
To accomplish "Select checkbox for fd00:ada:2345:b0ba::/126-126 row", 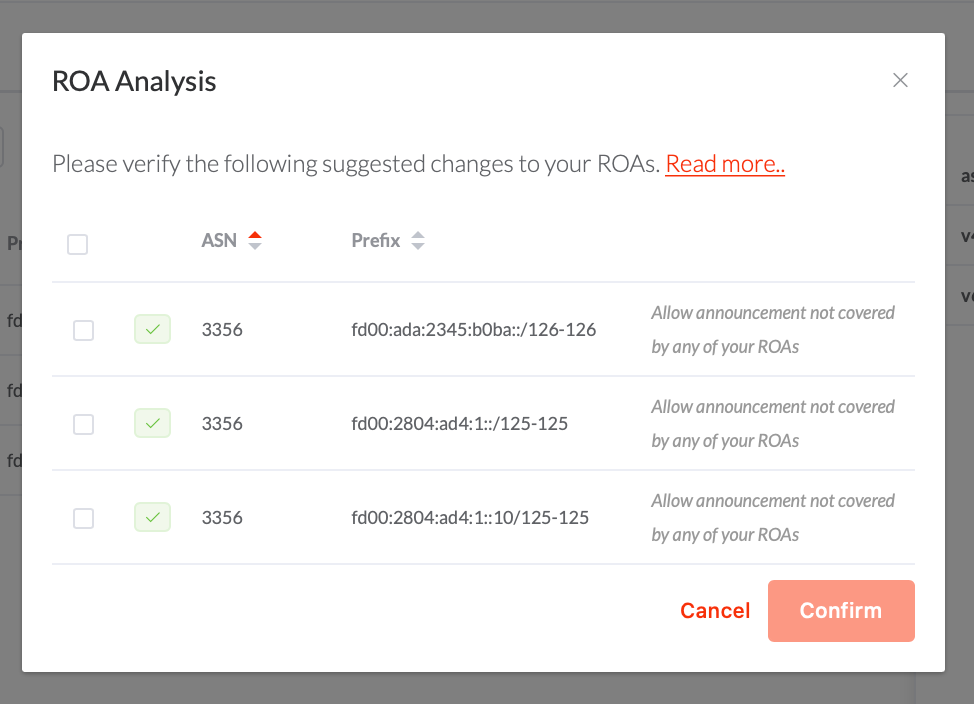I will (x=83, y=330).
